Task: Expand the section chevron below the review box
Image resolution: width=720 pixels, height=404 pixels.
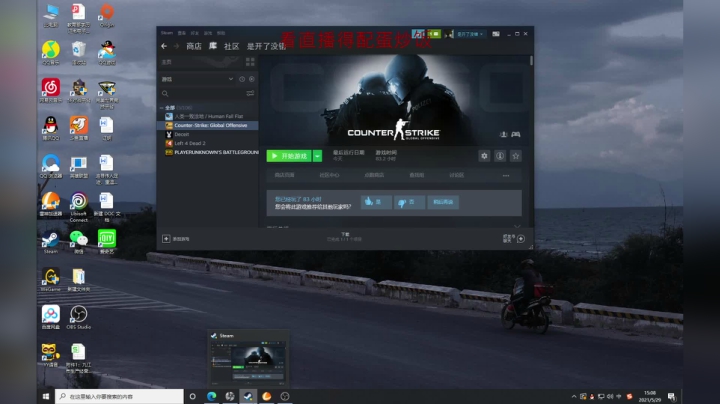Action: [517, 226]
